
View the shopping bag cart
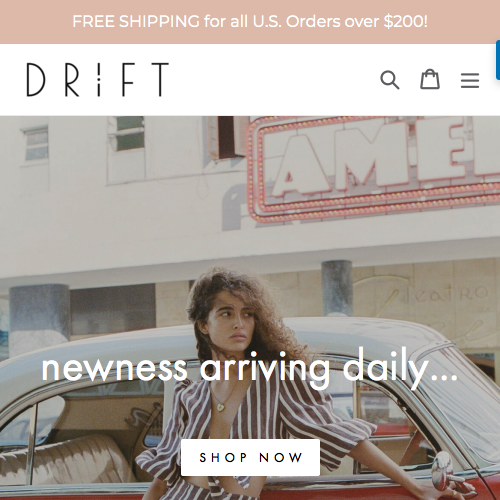click(430, 79)
